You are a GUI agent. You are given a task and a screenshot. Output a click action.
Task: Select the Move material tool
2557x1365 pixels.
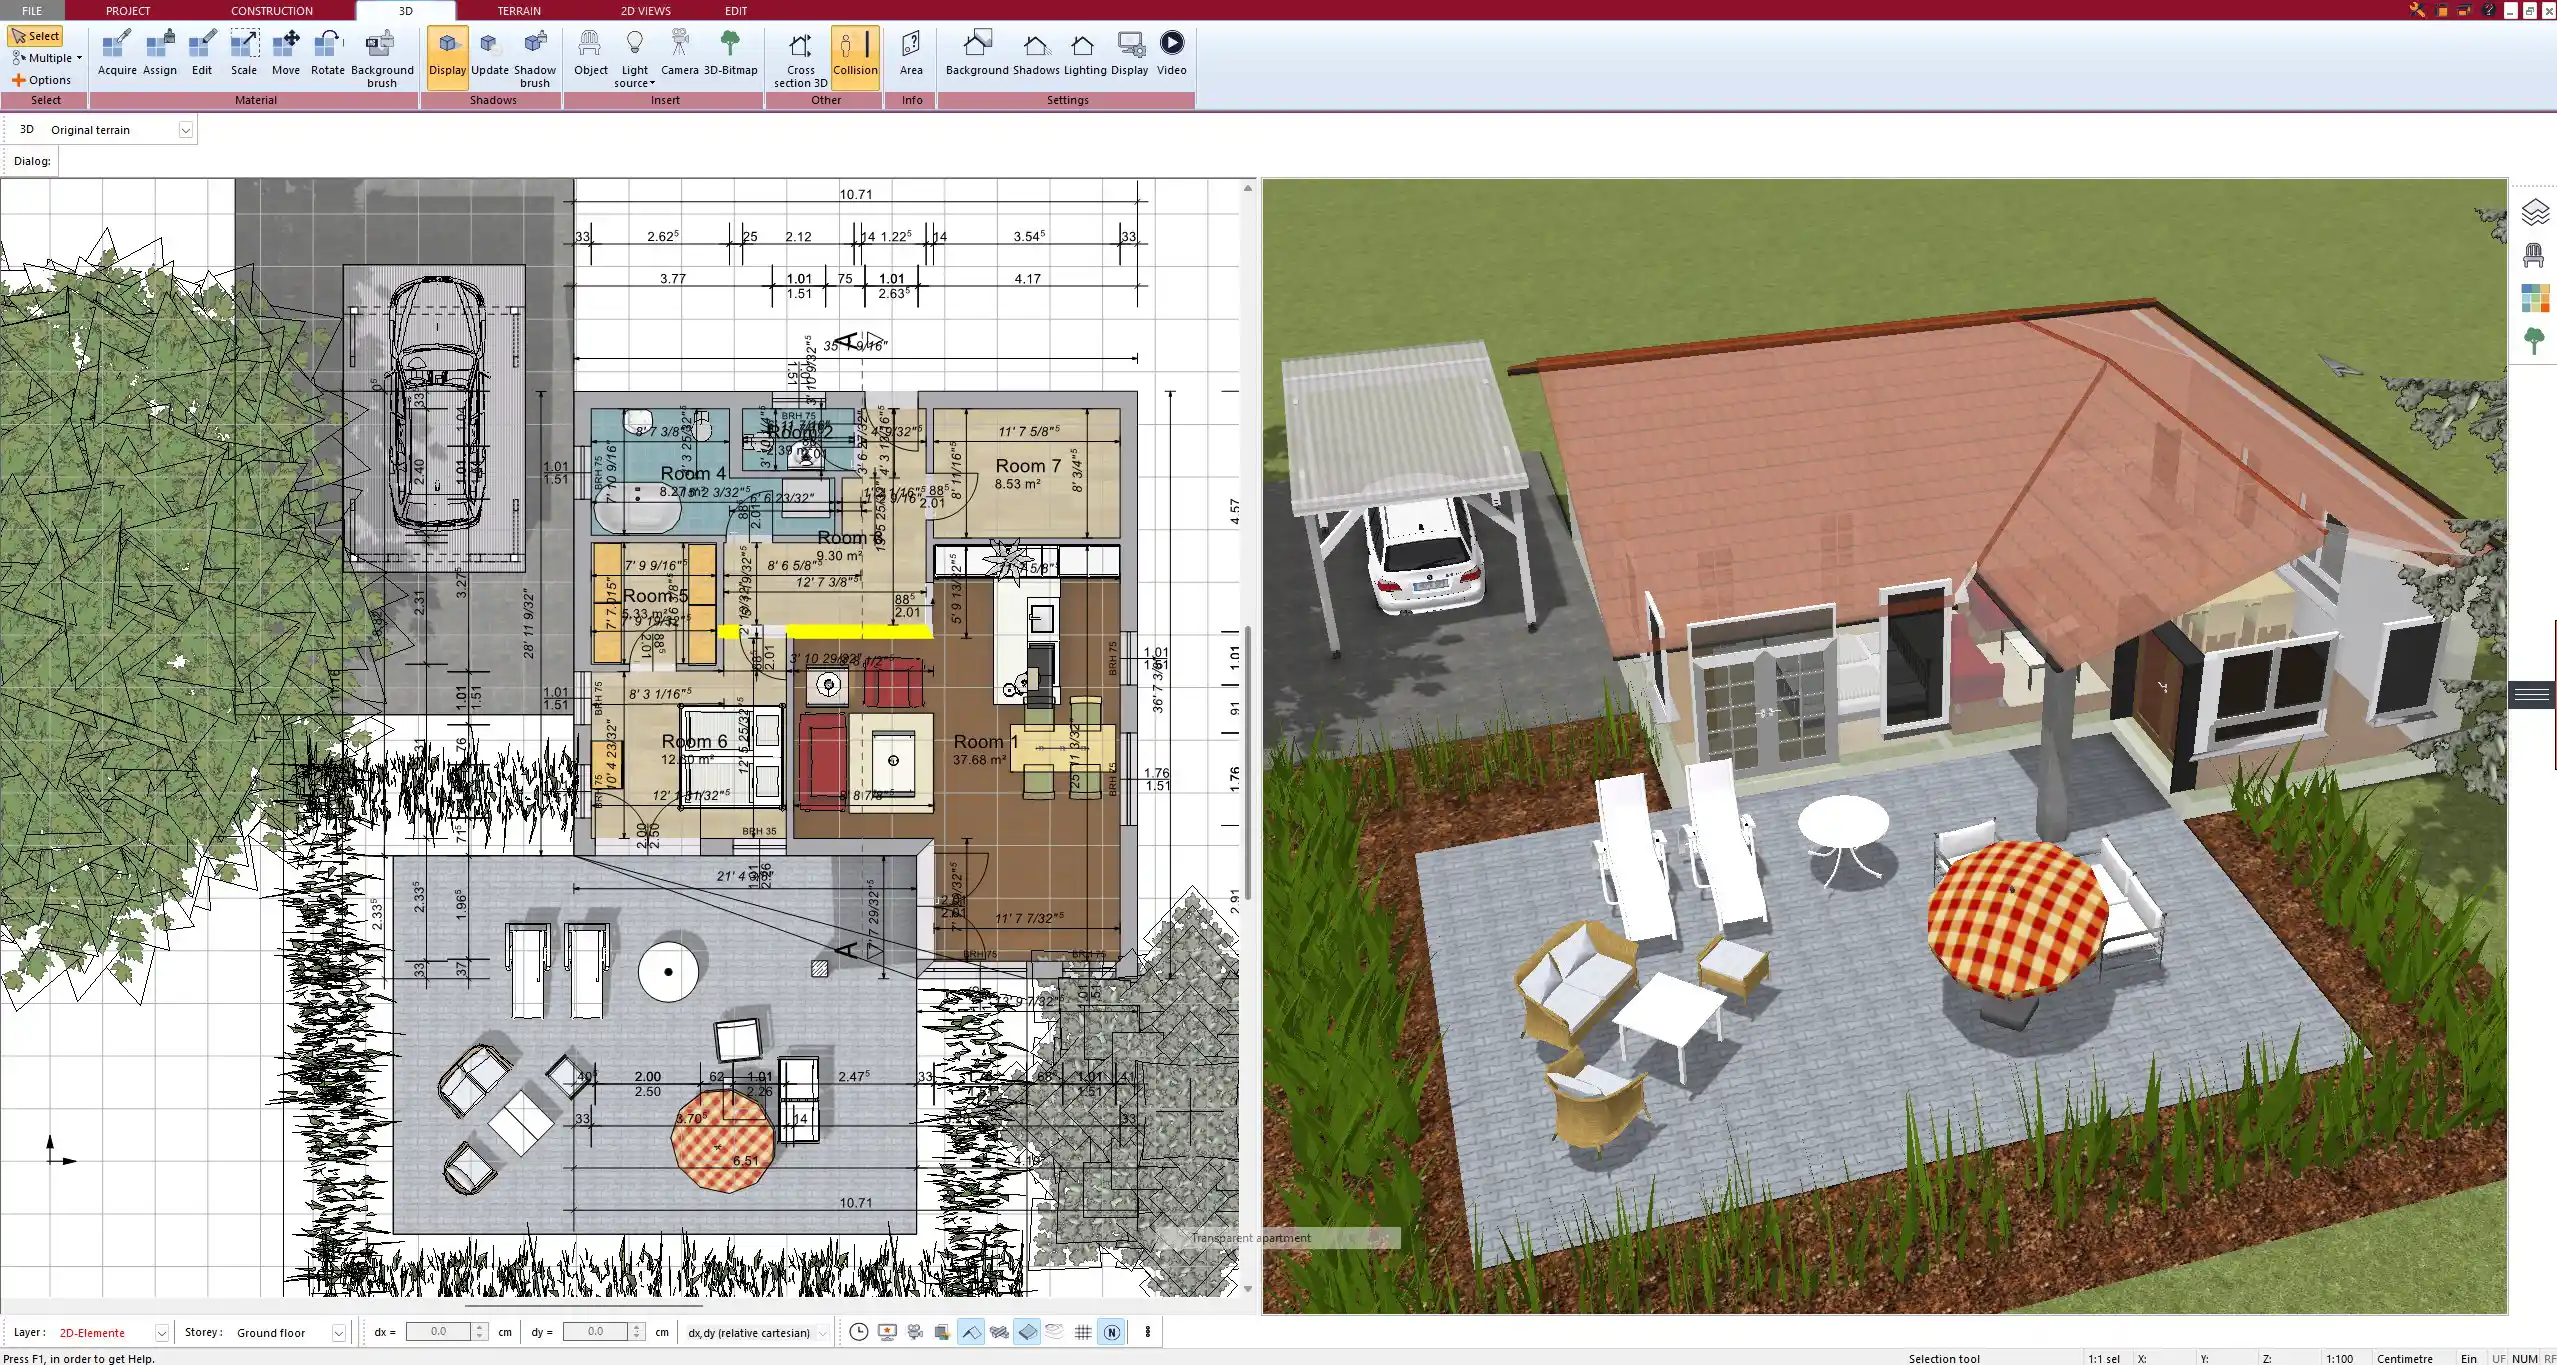[286, 53]
